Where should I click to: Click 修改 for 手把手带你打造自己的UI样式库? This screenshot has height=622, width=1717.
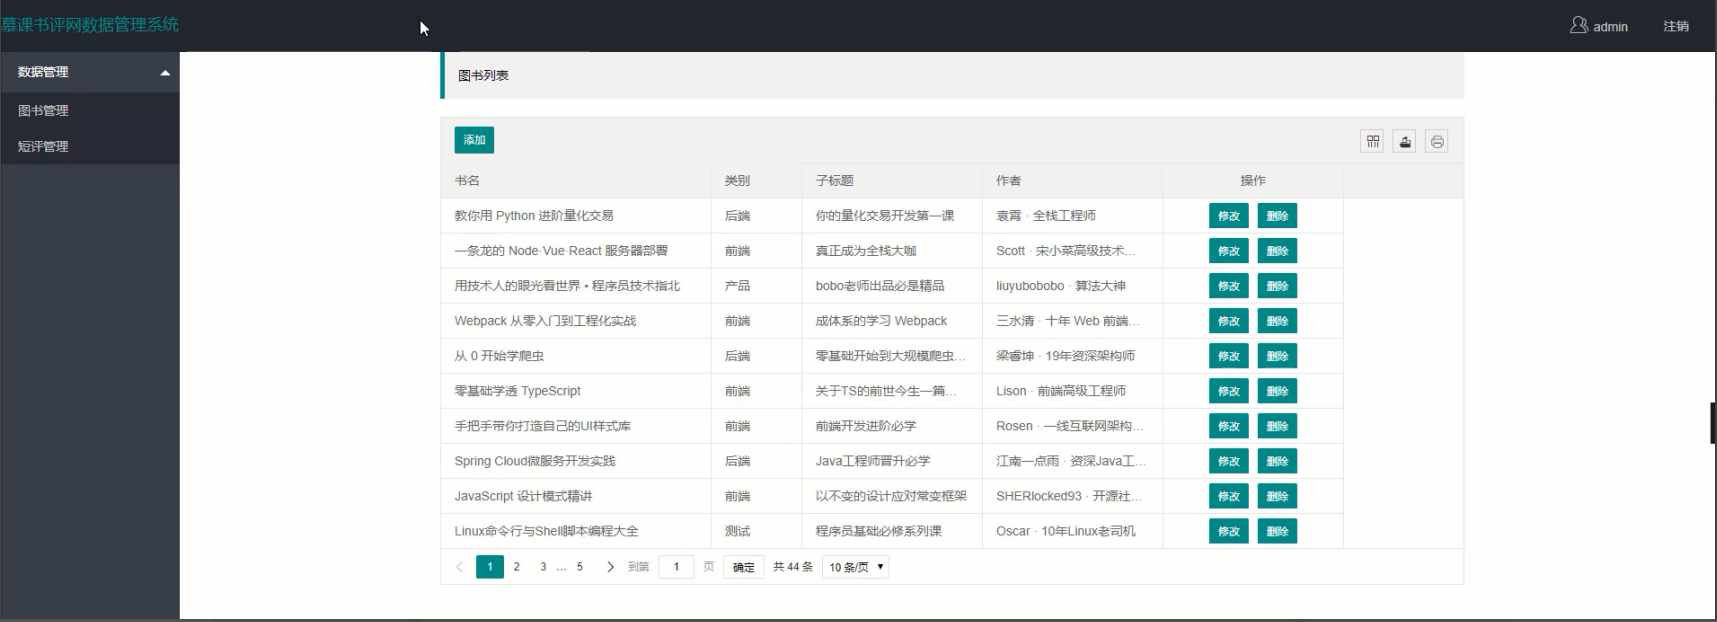click(1229, 426)
